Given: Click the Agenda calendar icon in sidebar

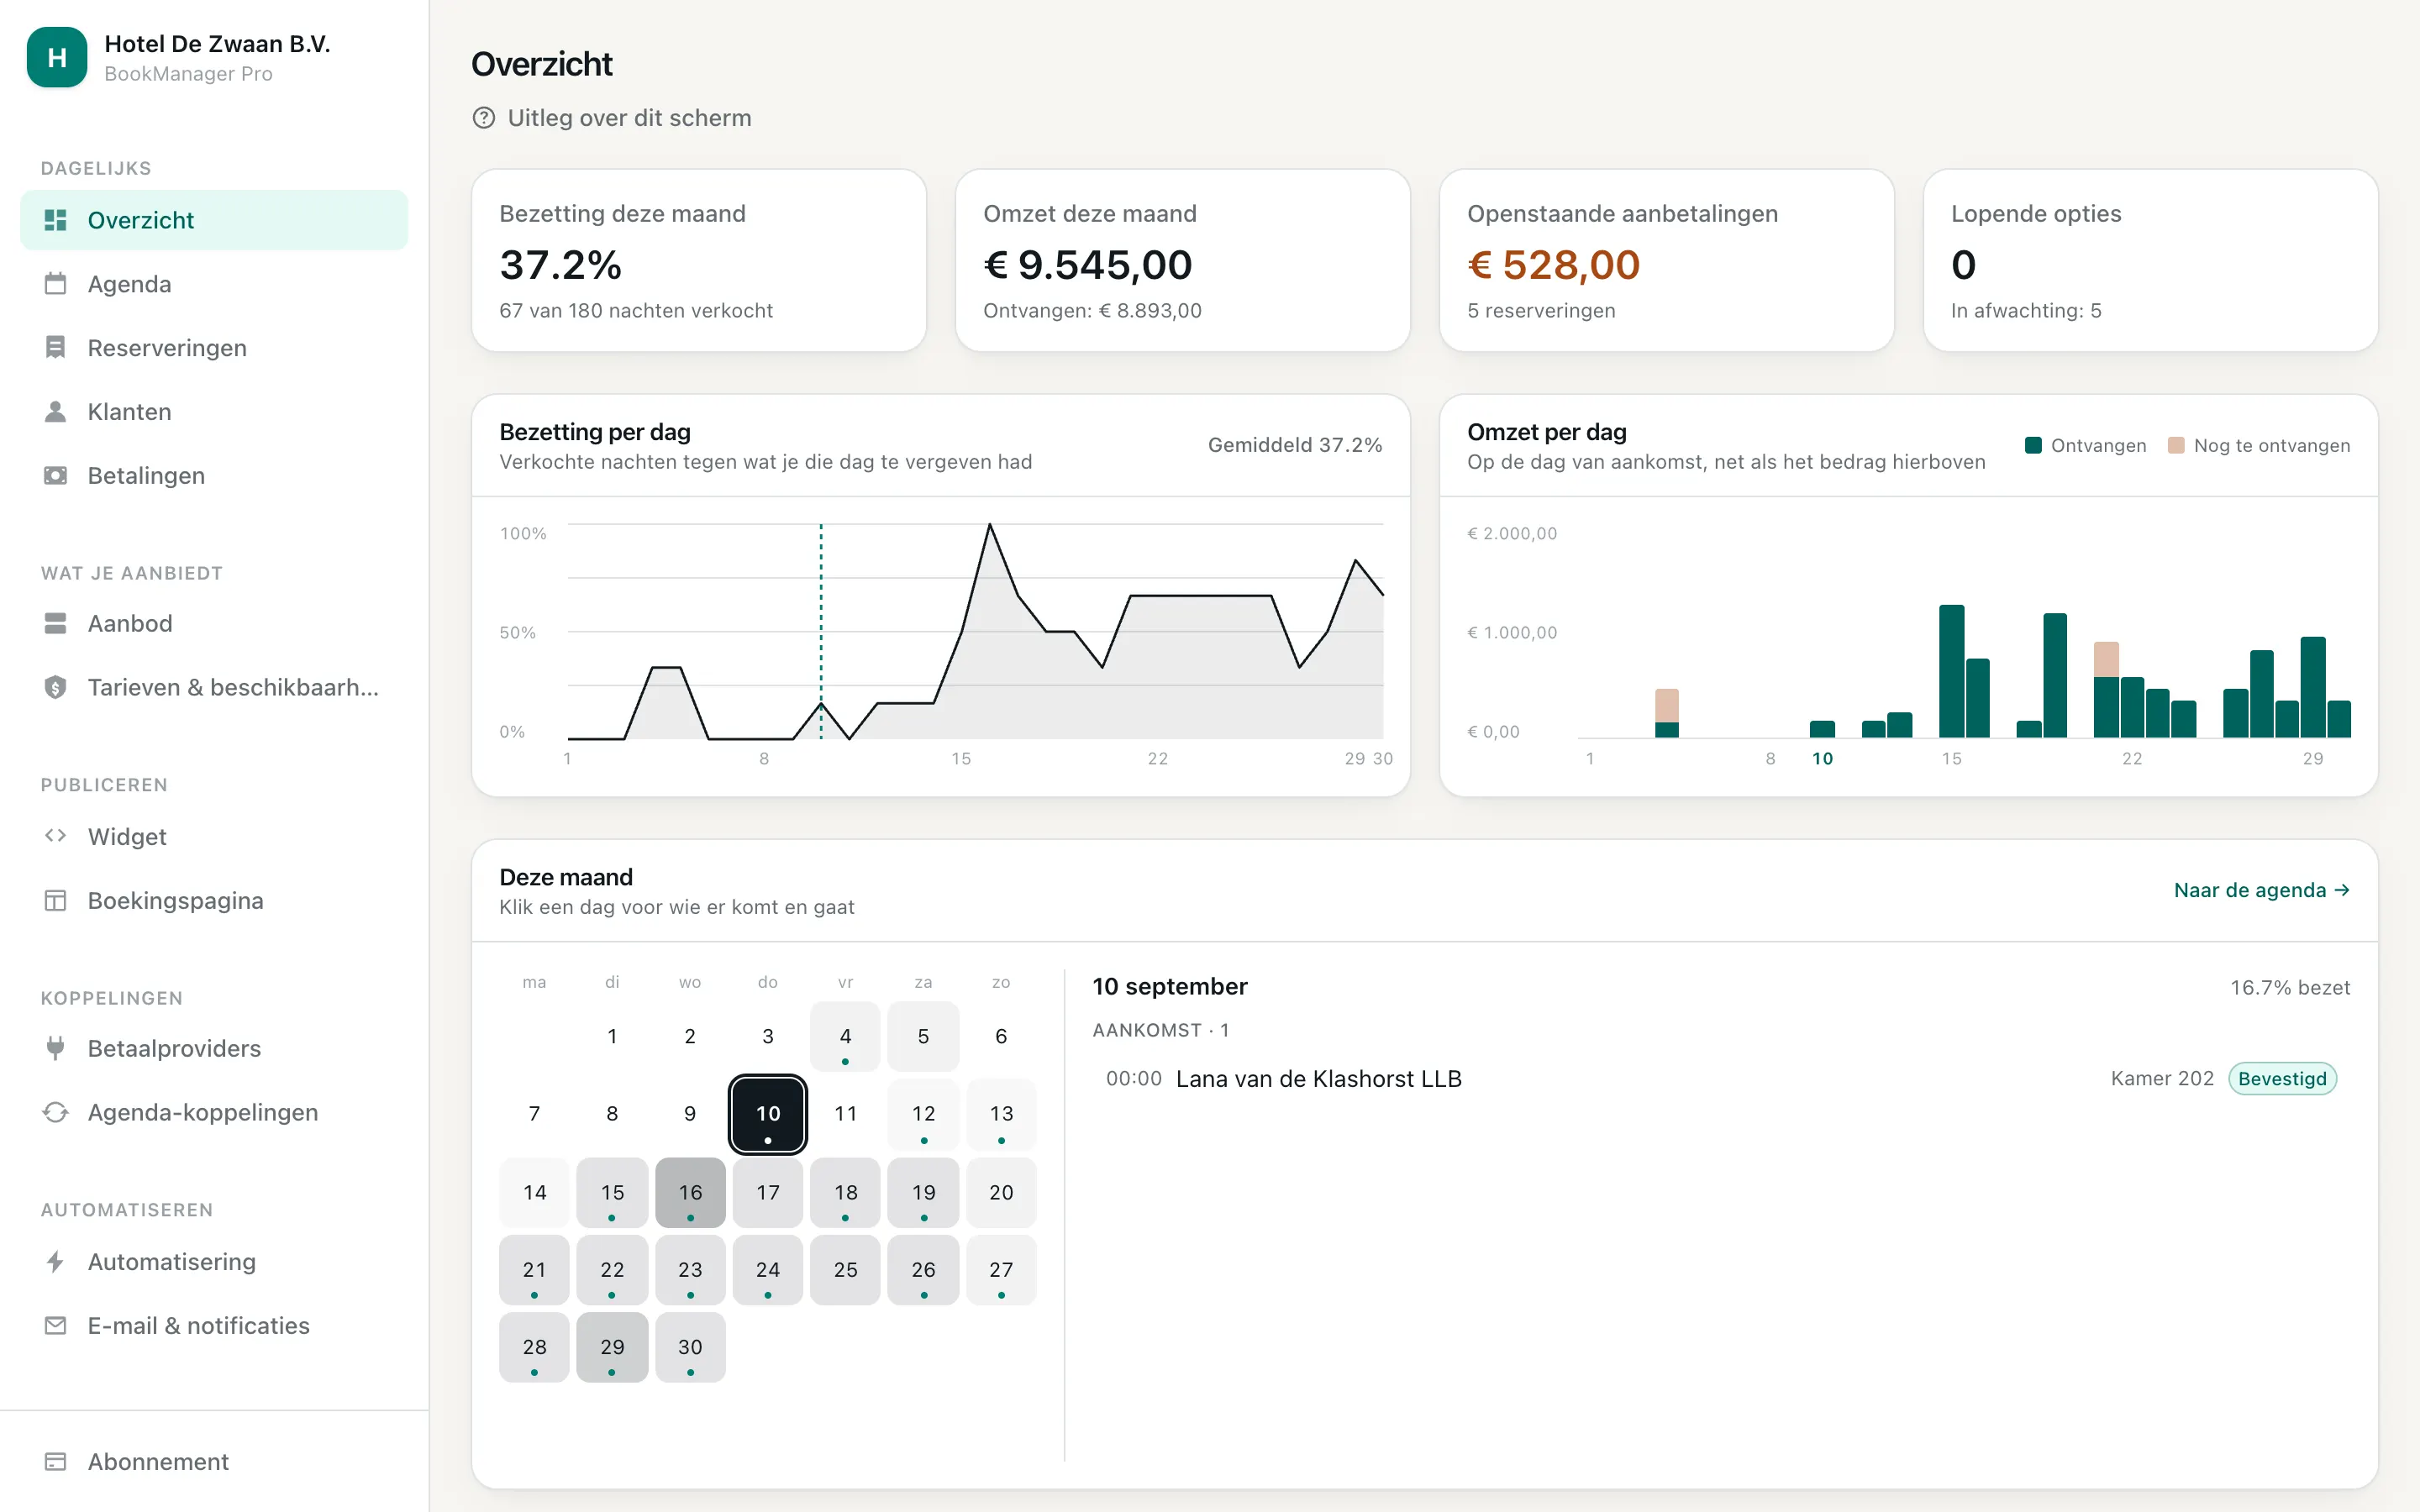Looking at the screenshot, I should pyautogui.click(x=56, y=284).
